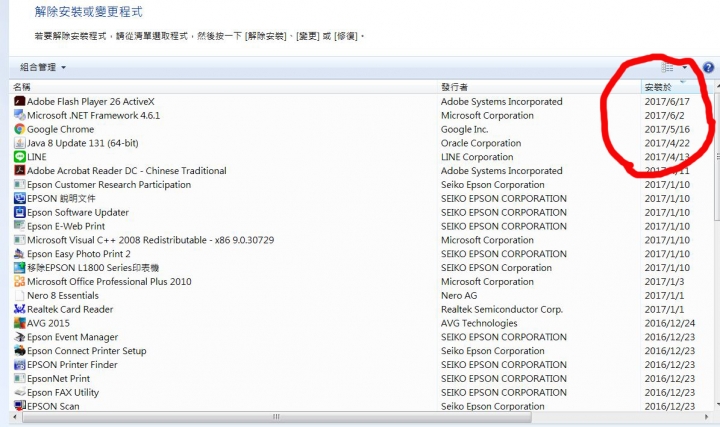Image resolution: width=720 pixels, height=427 pixels.
Task: Select the Realtek Card Reader name
Action: tap(70, 309)
